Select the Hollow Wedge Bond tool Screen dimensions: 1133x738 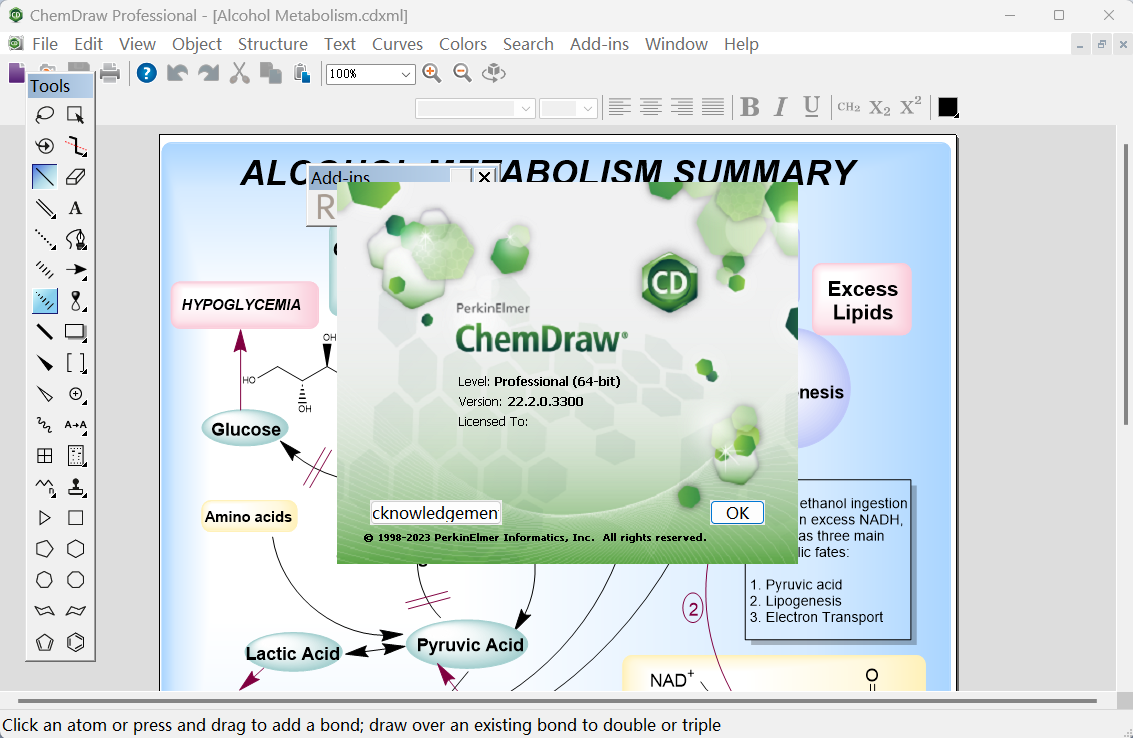point(45,394)
